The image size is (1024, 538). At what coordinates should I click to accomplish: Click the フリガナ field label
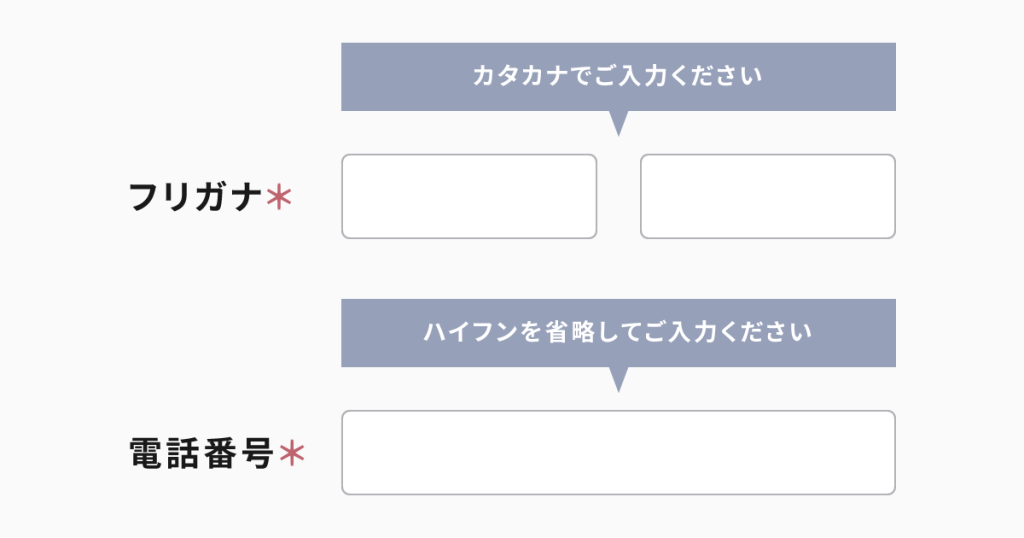(x=196, y=197)
